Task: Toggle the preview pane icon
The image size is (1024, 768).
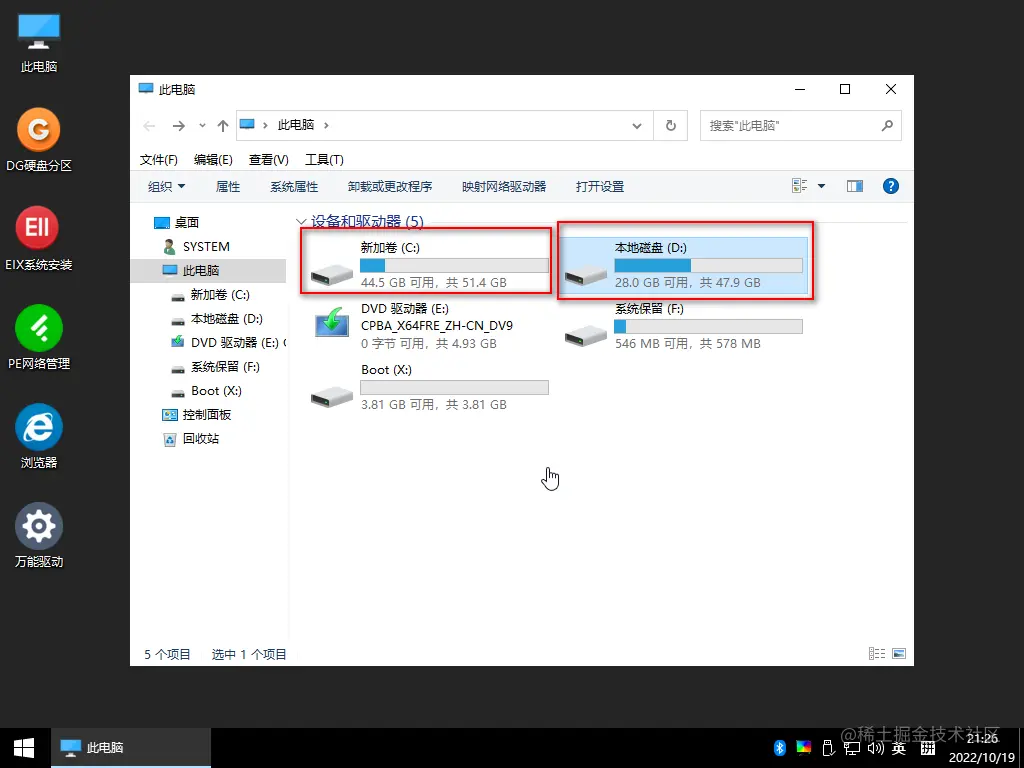Action: [855, 186]
